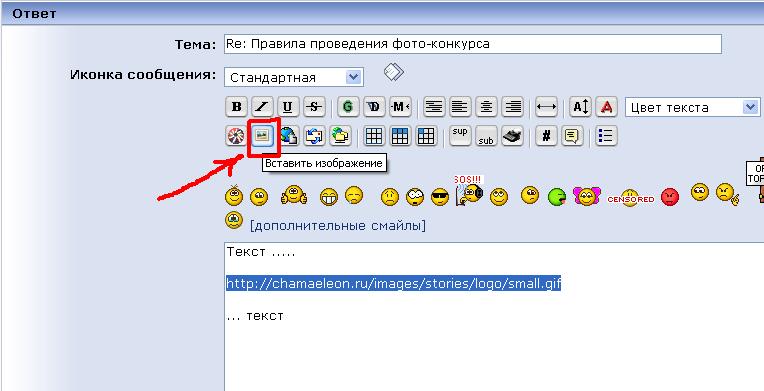This screenshot has width=764, height=391.
Task: Insert flash with the pinwheel icon
Action: pyautogui.click(x=236, y=136)
